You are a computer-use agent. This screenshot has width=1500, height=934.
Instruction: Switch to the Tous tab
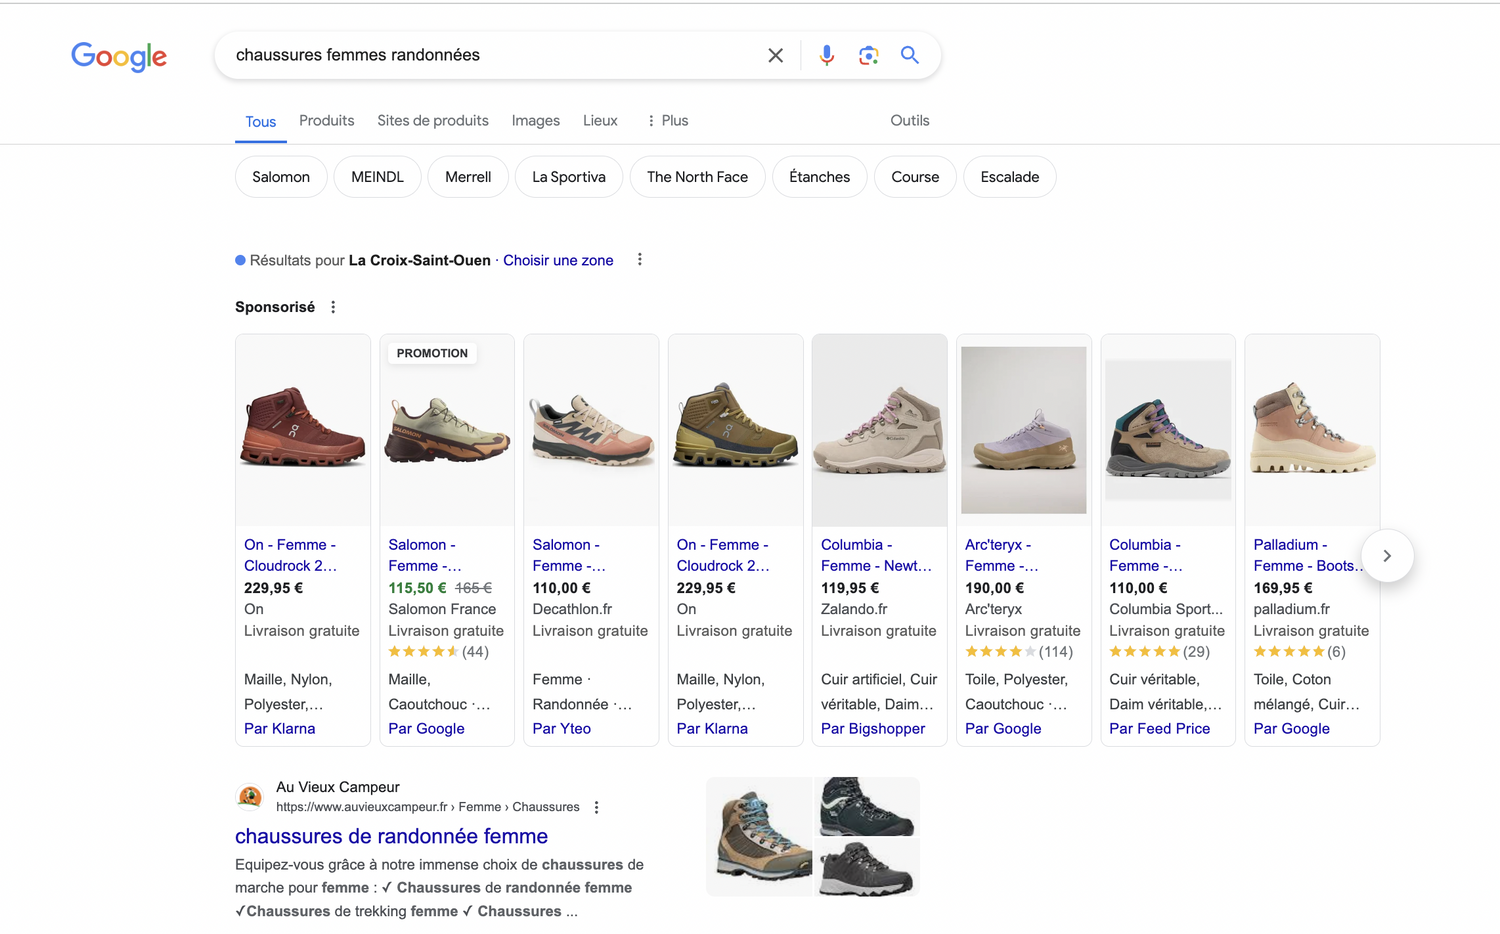pos(261,122)
